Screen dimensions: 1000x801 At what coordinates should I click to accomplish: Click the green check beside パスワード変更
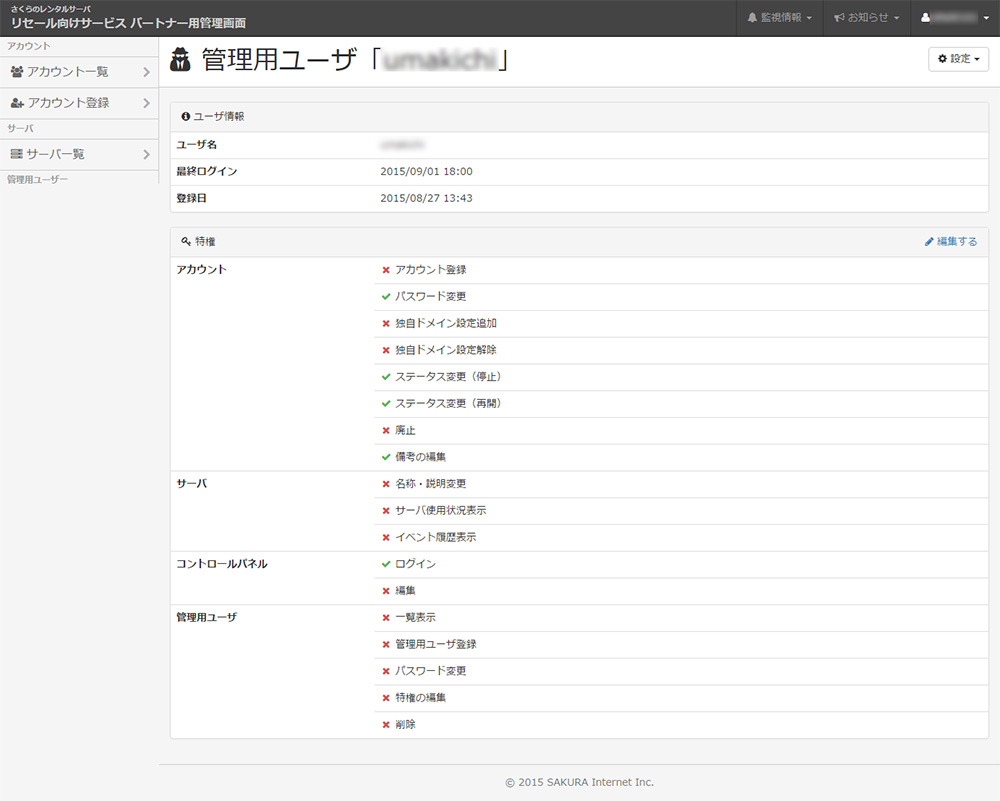pos(386,297)
